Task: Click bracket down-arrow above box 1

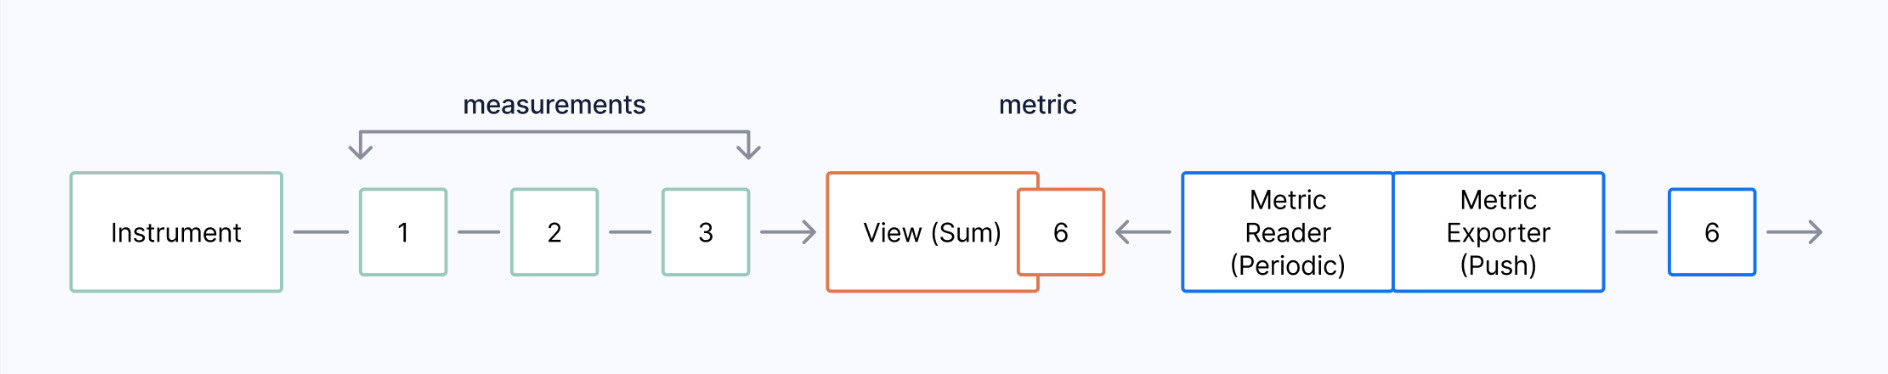Action: 360,148
